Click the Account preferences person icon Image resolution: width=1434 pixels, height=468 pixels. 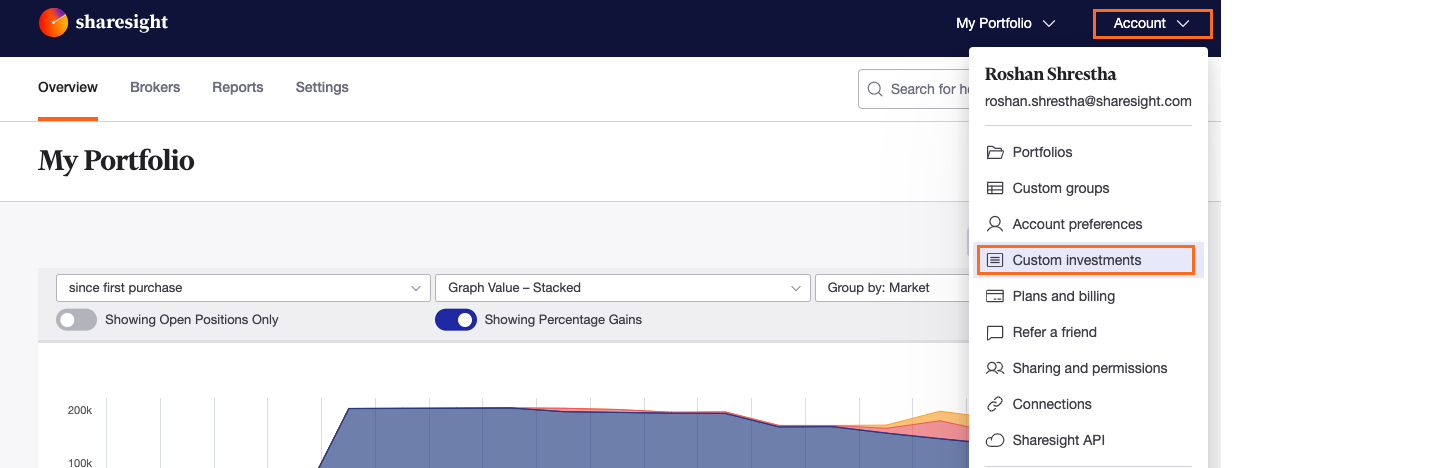(995, 224)
